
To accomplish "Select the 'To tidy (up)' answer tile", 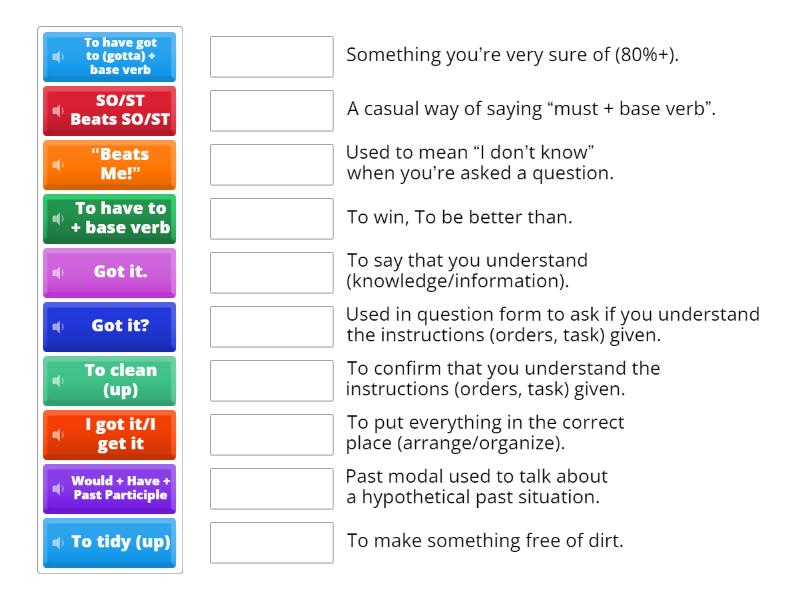I will click(110, 543).
